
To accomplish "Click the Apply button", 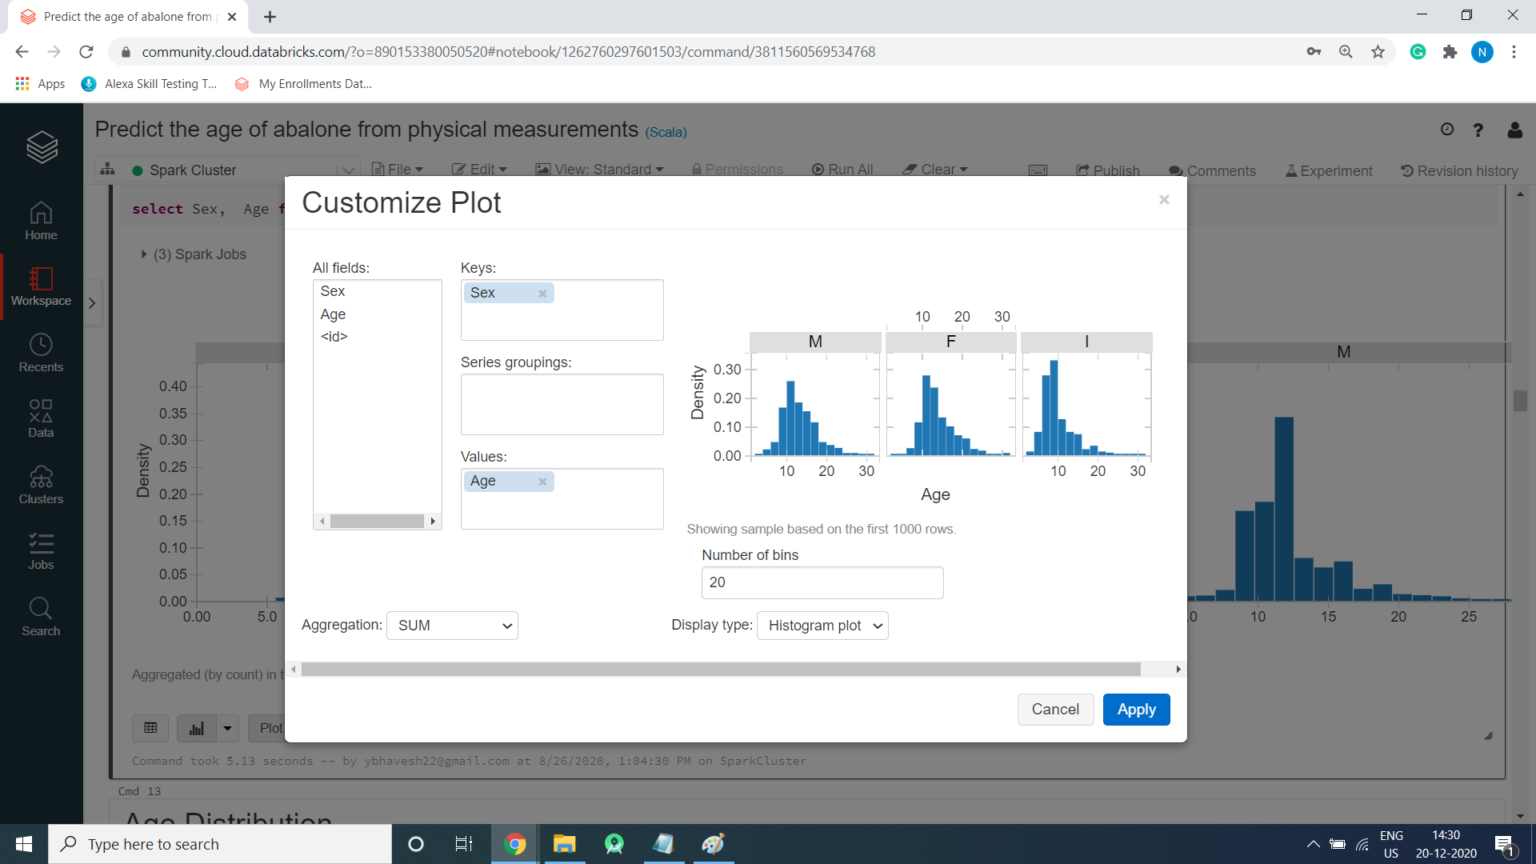I will point(1136,710).
